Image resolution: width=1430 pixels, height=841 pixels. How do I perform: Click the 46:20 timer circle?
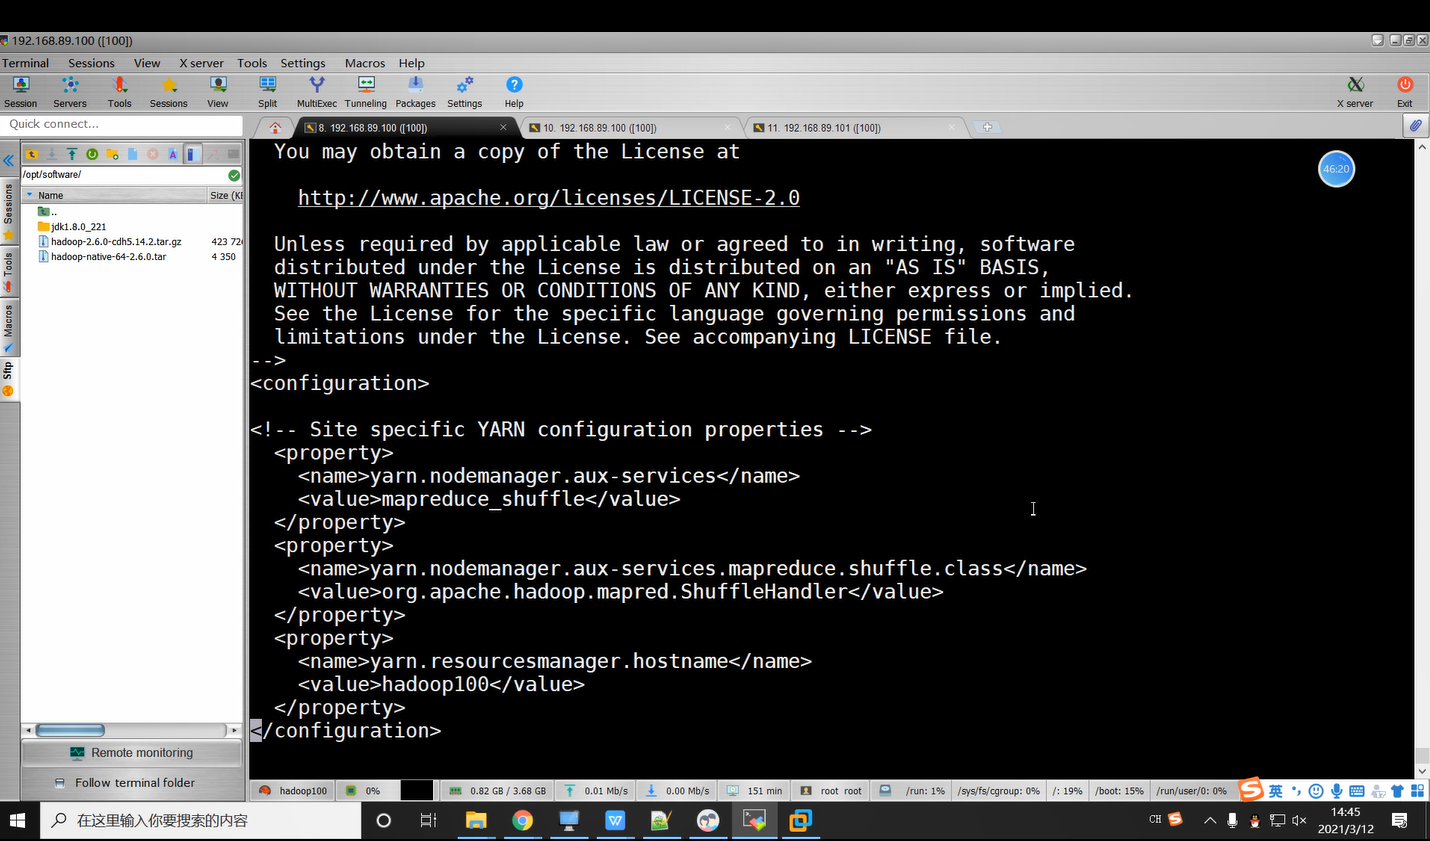click(x=1336, y=169)
